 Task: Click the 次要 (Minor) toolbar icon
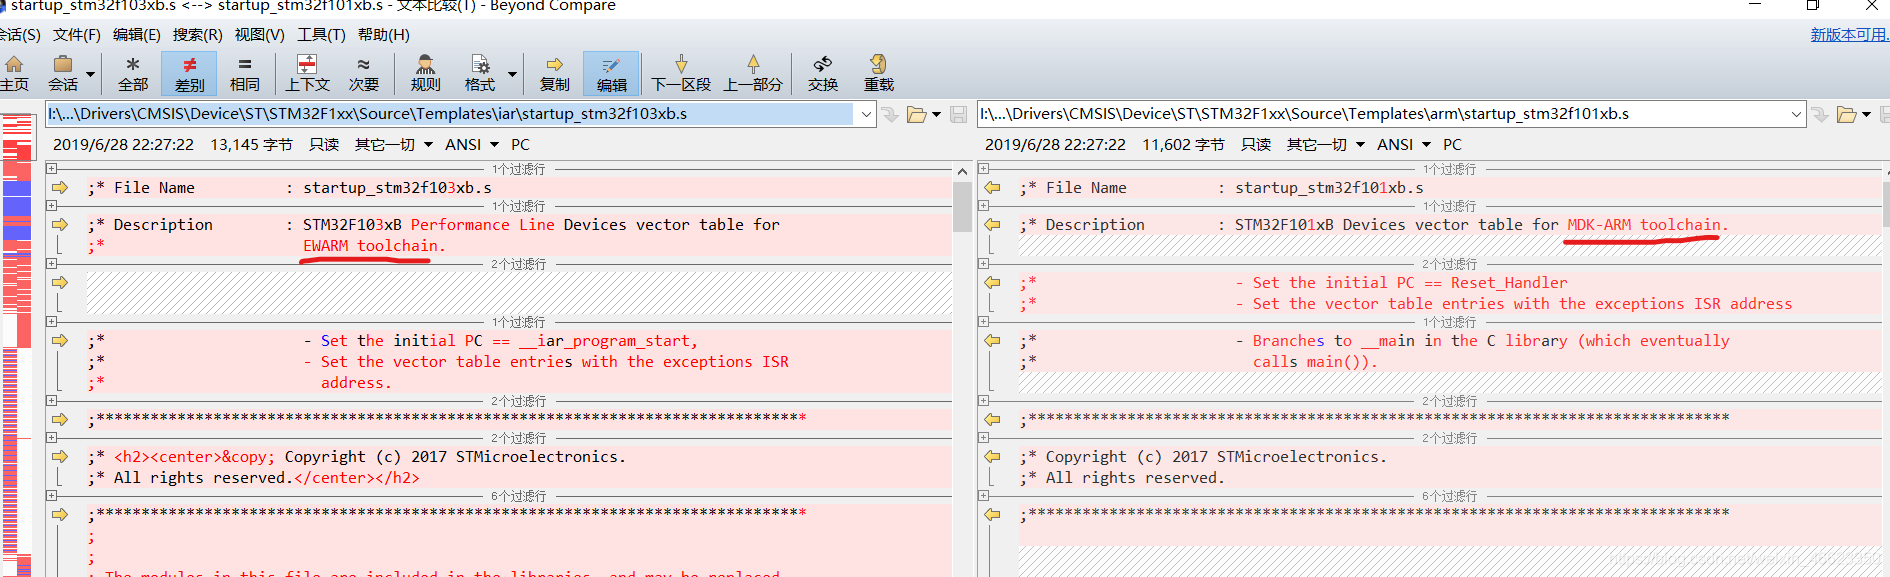pyautogui.click(x=363, y=73)
